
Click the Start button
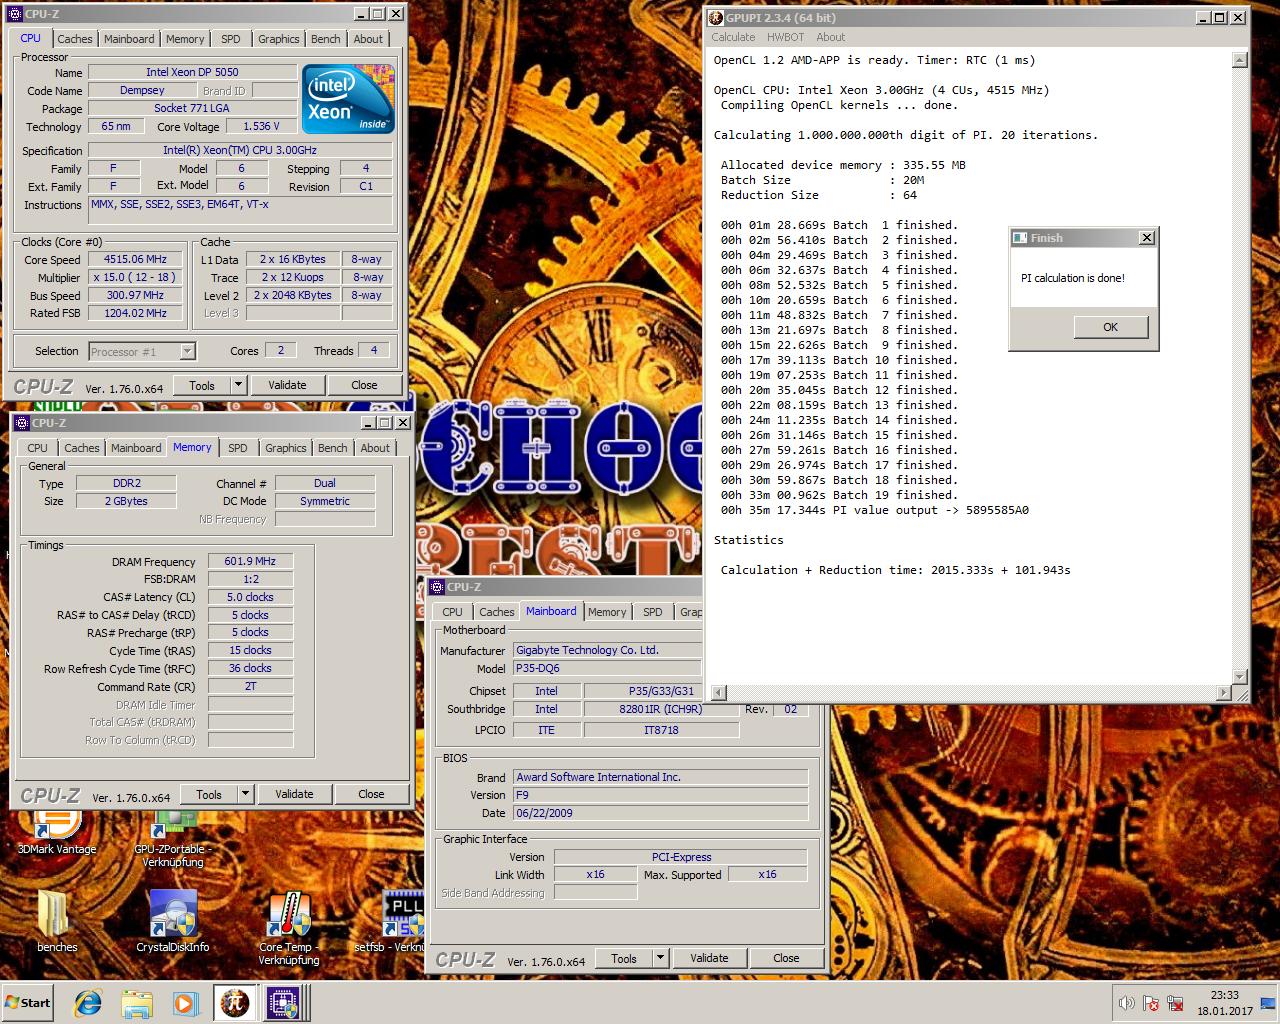click(28, 1003)
